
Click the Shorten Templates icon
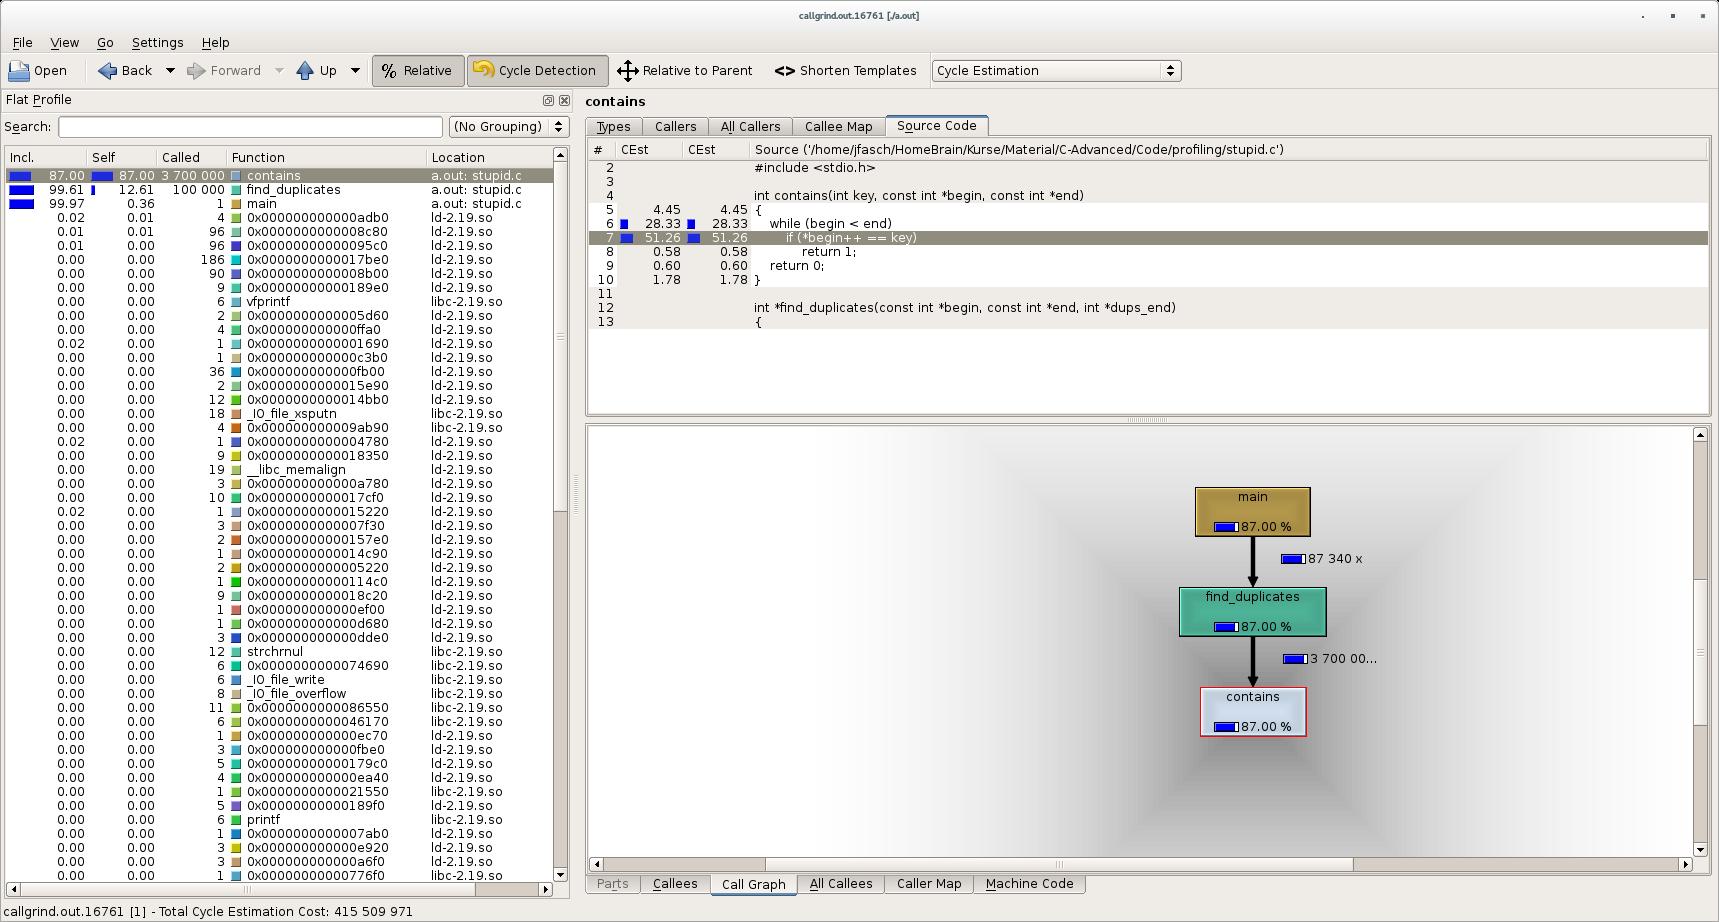pos(784,71)
